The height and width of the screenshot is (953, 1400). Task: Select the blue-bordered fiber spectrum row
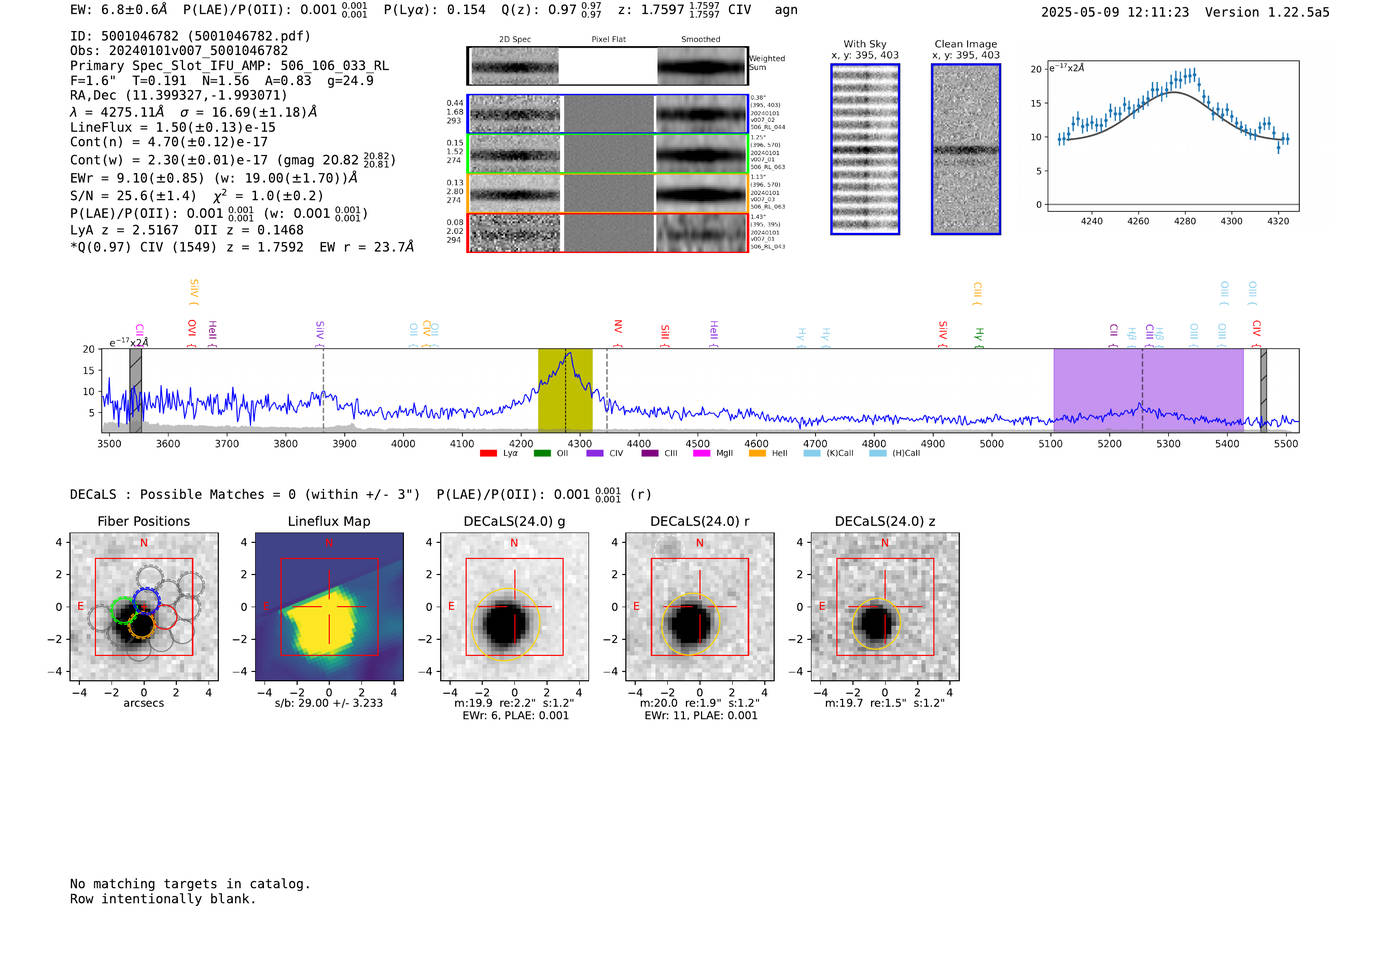(607, 114)
